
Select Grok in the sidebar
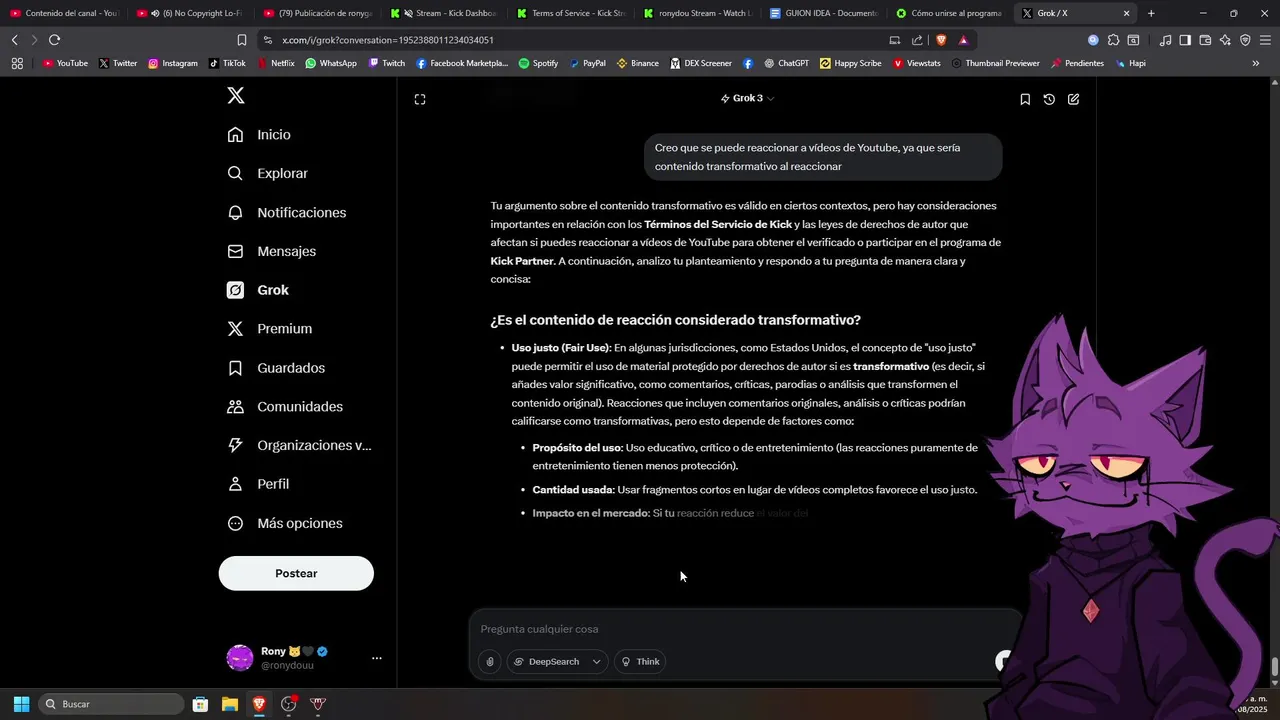(x=258, y=290)
